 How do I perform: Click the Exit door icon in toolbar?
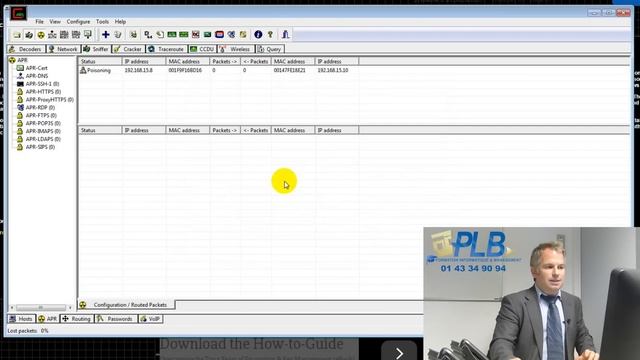click(x=286, y=35)
